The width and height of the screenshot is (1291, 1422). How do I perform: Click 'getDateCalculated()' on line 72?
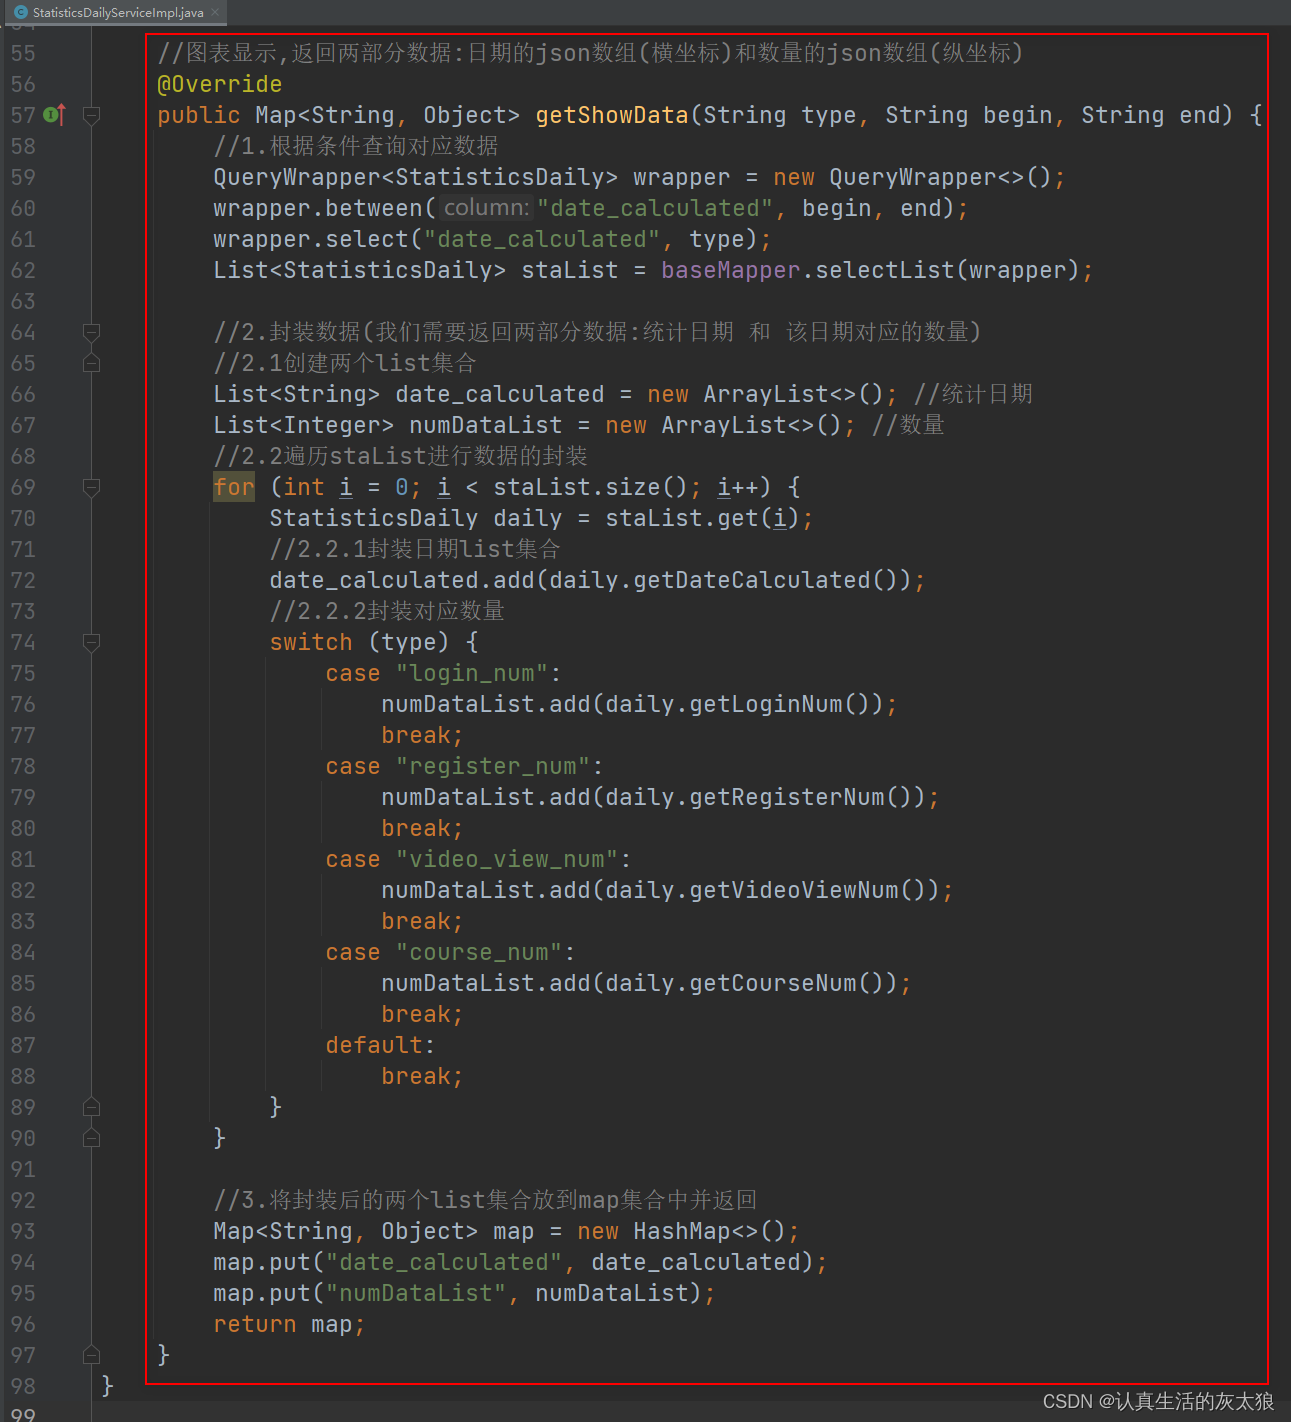tap(767, 580)
